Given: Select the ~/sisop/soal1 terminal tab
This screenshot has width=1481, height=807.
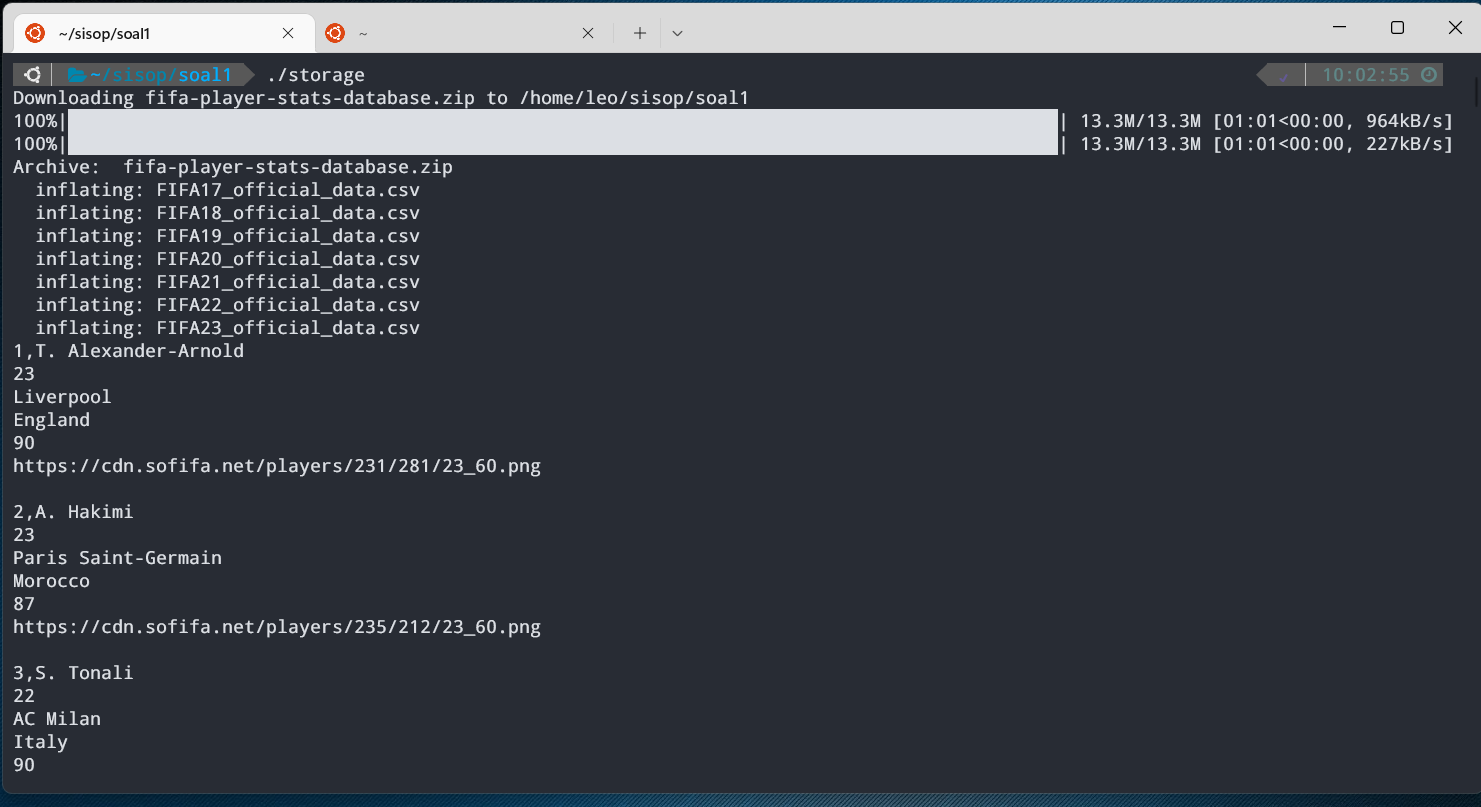Looking at the screenshot, I should click(150, 32).
